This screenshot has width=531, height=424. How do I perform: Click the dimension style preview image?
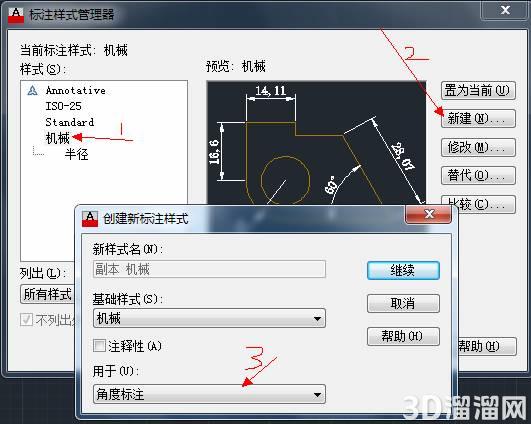click(x=316, y=142)
